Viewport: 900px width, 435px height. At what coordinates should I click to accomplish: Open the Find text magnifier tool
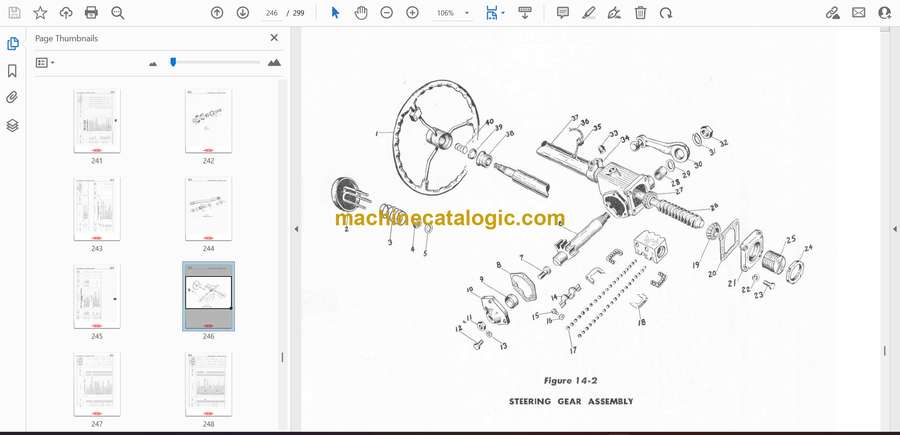click(118, 13)
